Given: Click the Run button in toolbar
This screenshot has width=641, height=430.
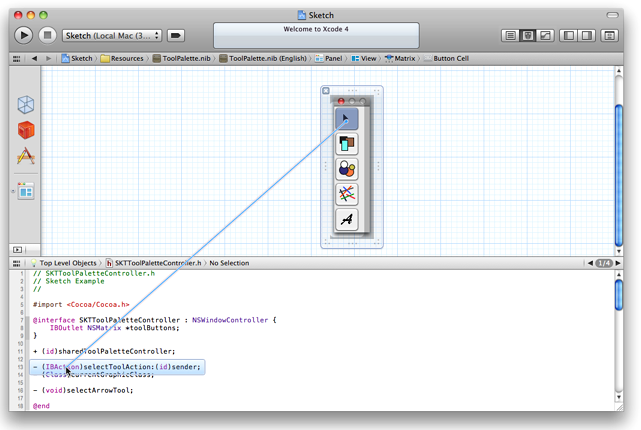Looking at the screenshot, I should 24,35.
